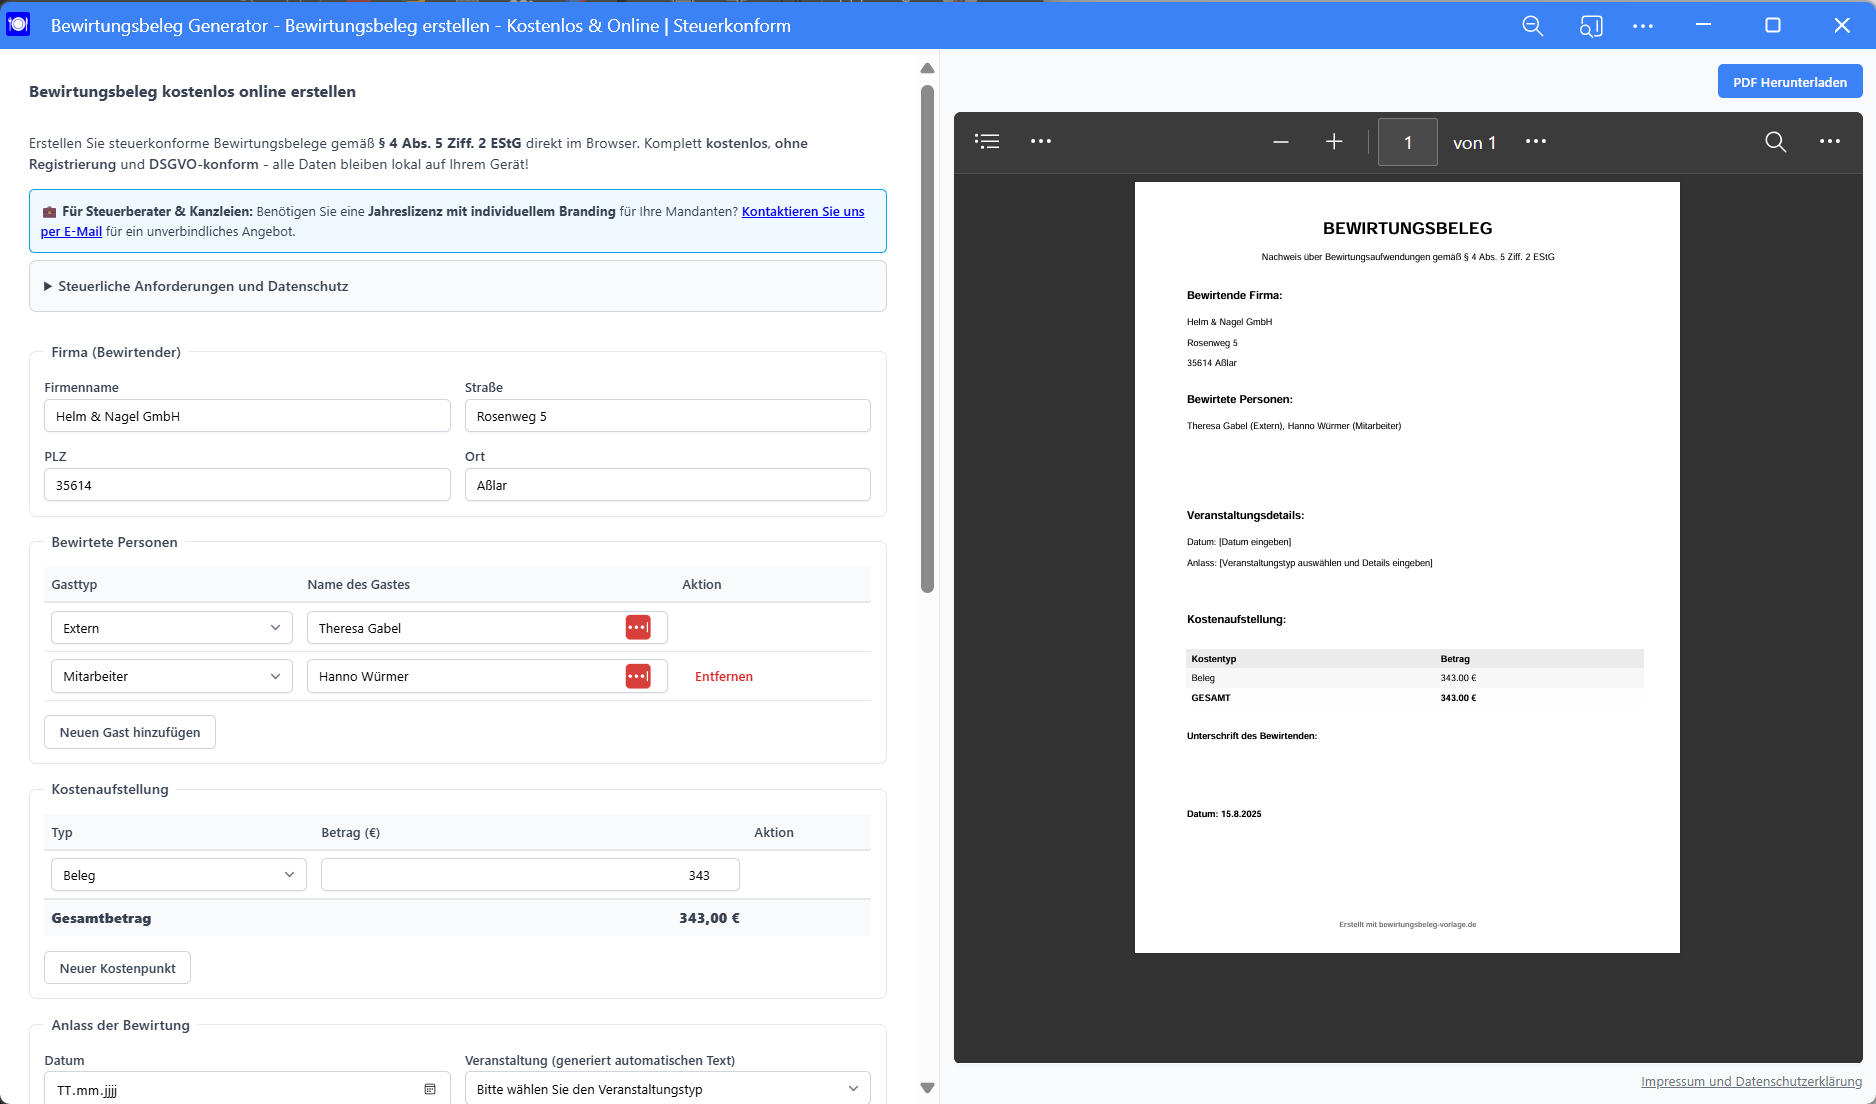Open Gasttyp dropdown showing Extern
Image resolution: width=1876 pixels, height=1104 pixels.
pos(172,628)
